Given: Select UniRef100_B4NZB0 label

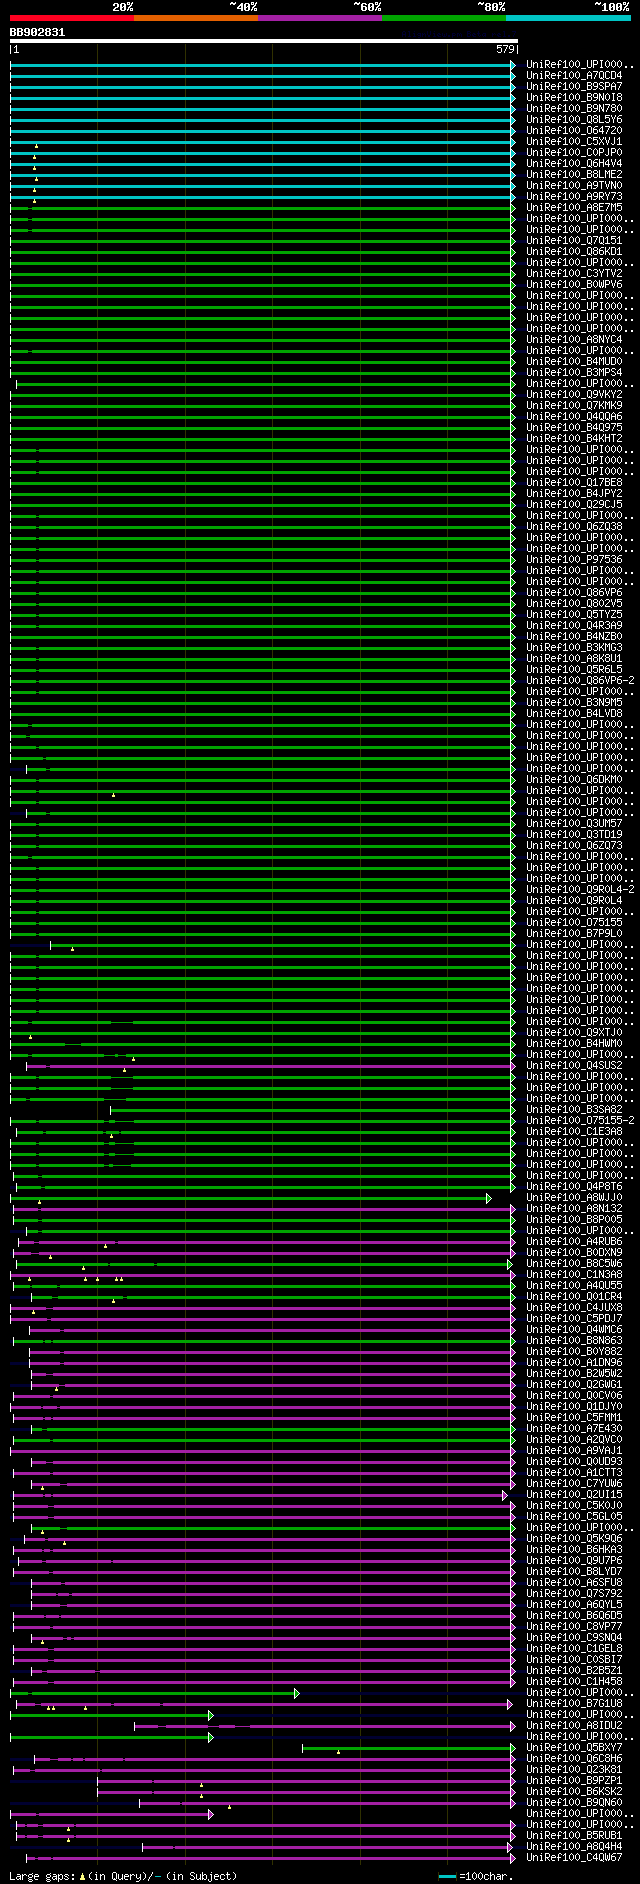Looking at the screenshot, I should (x=574, y=637).
